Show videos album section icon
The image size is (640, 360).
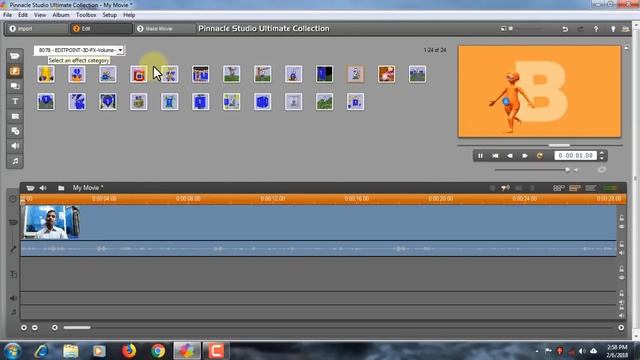click(15, 56)
